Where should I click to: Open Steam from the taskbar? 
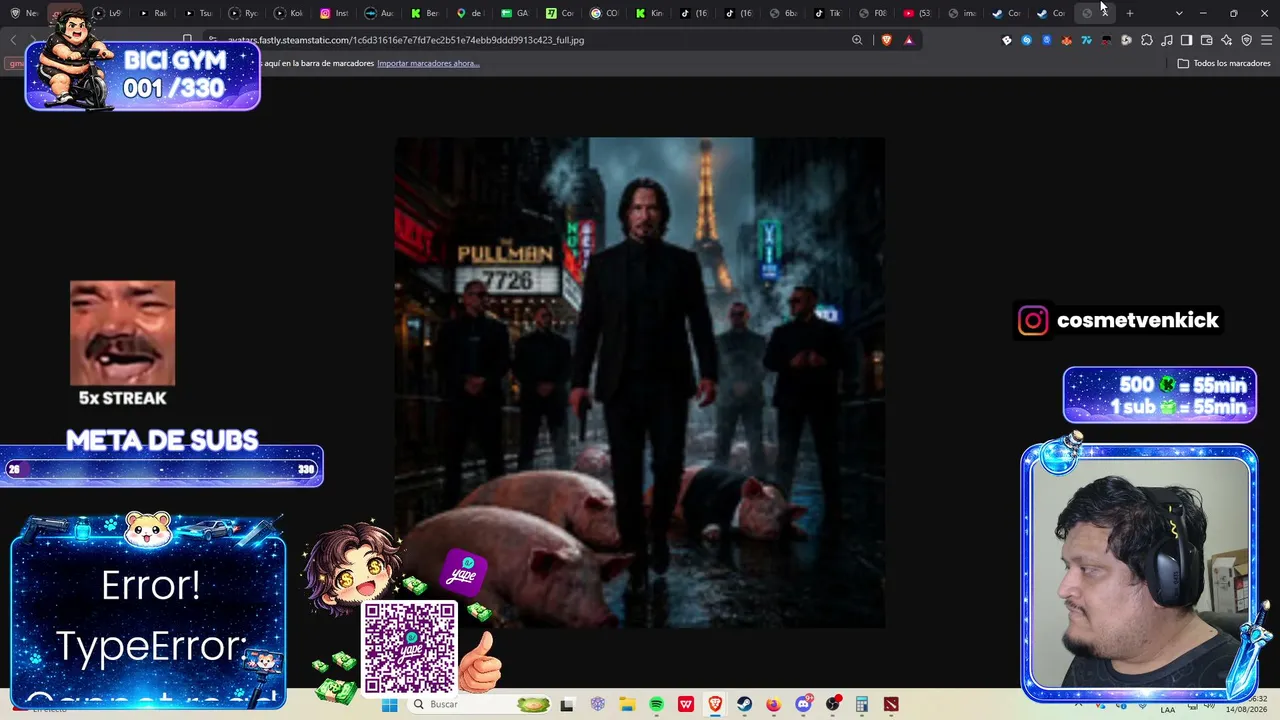[x=744, y=704]
